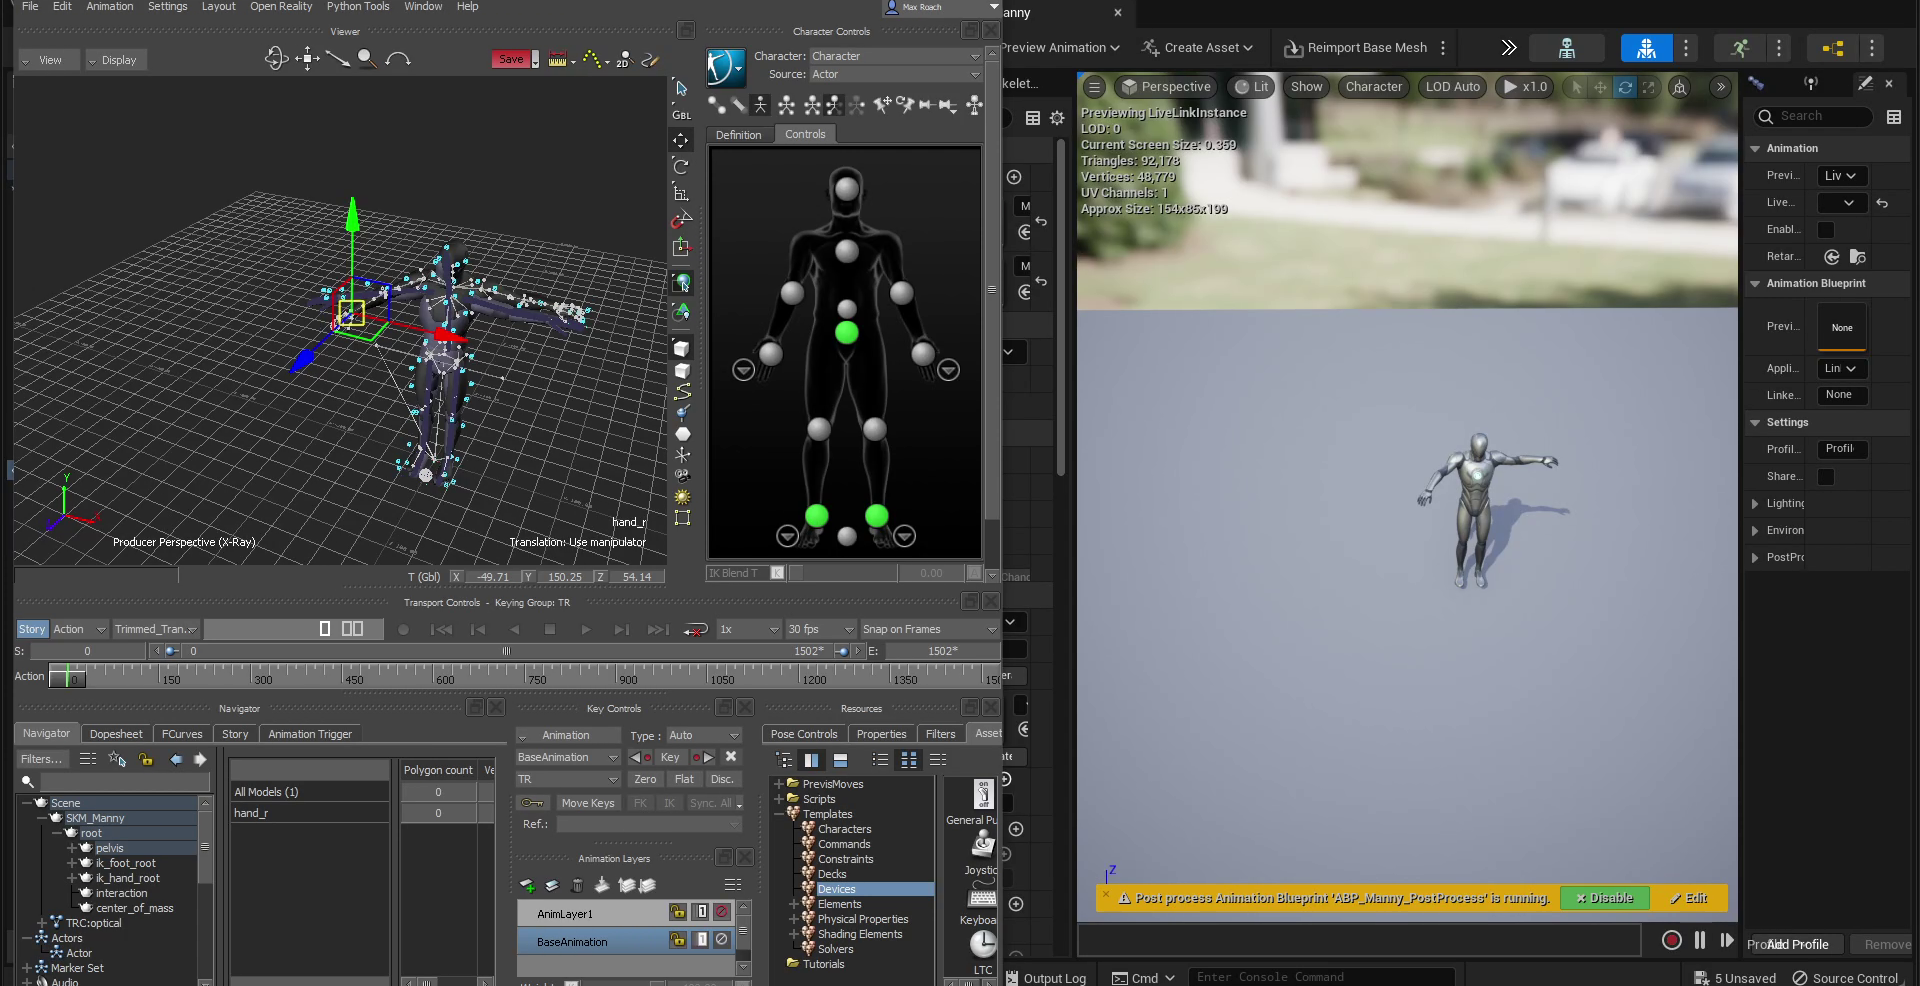1920x986 pixels.
Task: Open the Skeleton editor mode icon
Action: point(1567,48)
